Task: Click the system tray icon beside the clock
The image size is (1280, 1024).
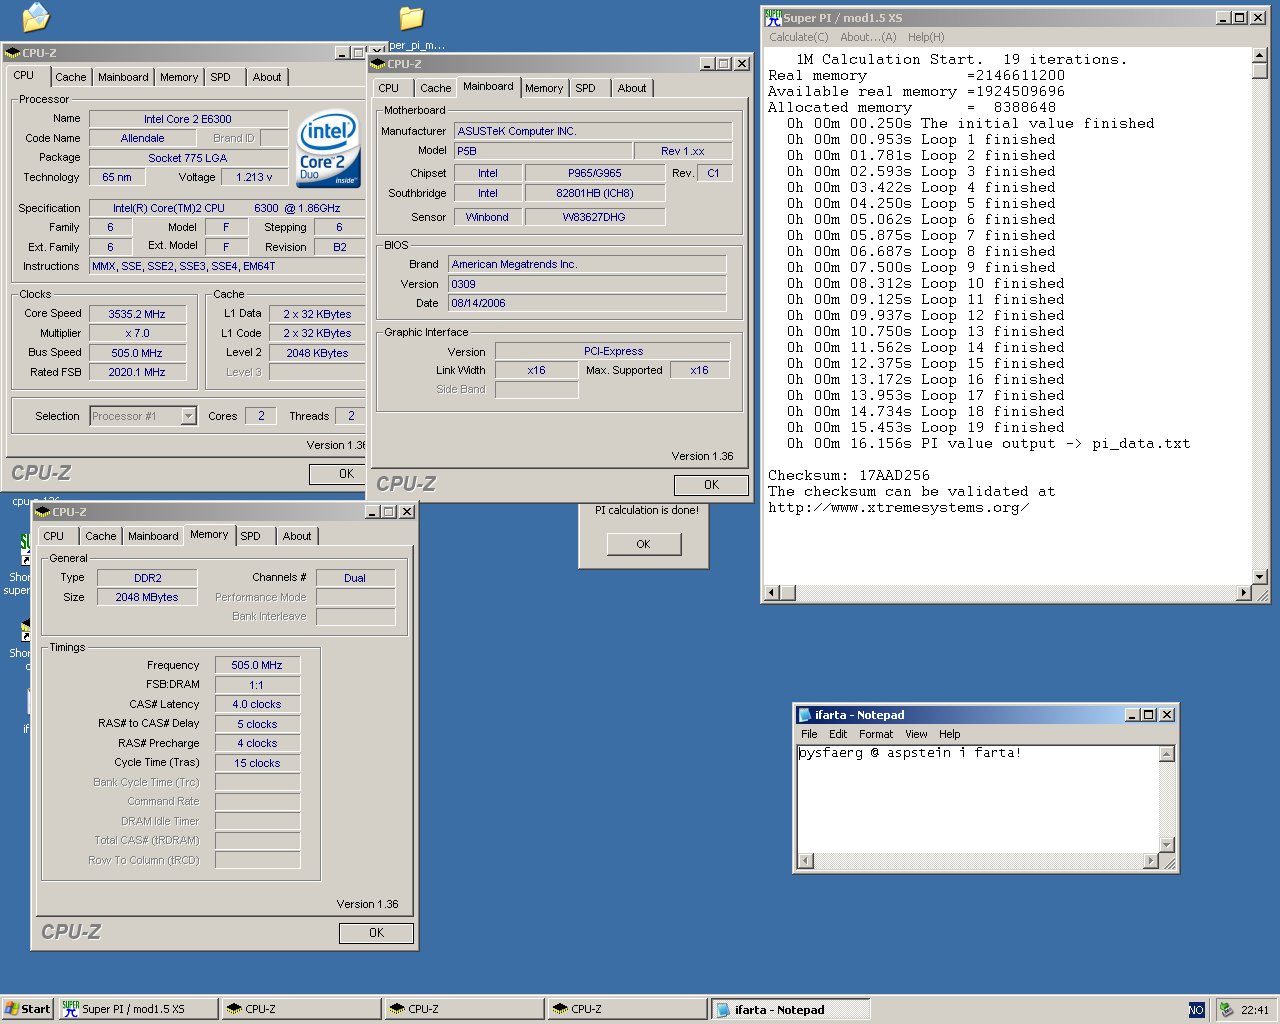Action: (x=1227, y=1010)
